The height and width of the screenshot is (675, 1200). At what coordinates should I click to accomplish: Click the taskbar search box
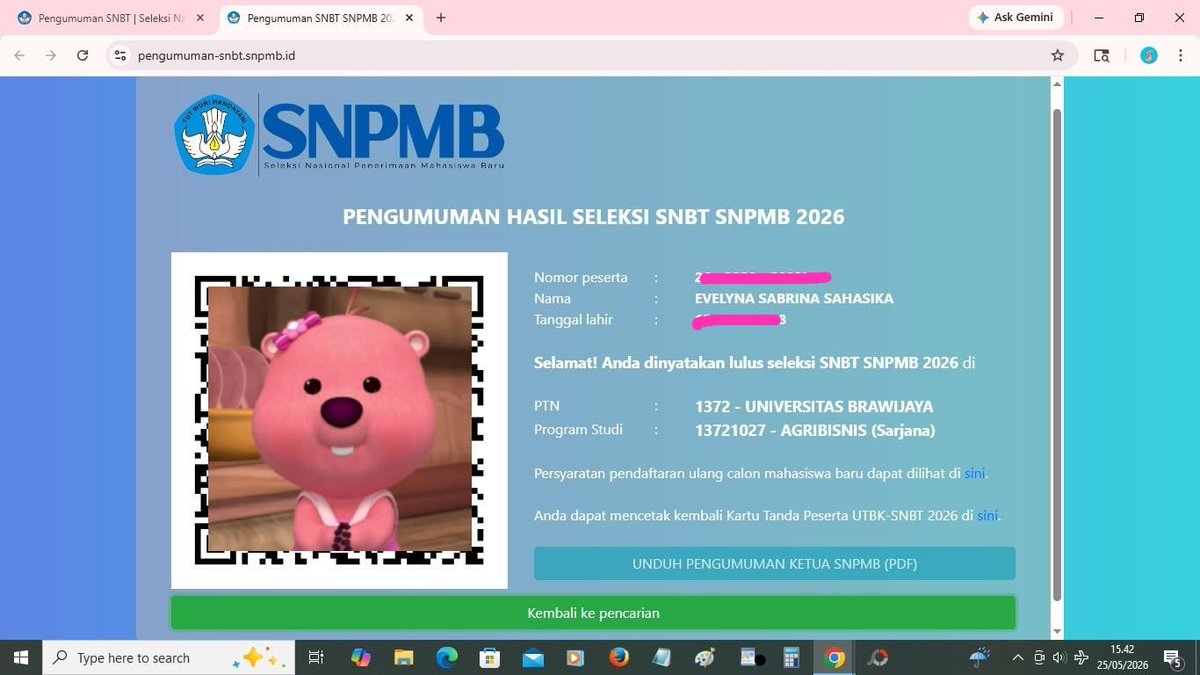tap(168, 657)
